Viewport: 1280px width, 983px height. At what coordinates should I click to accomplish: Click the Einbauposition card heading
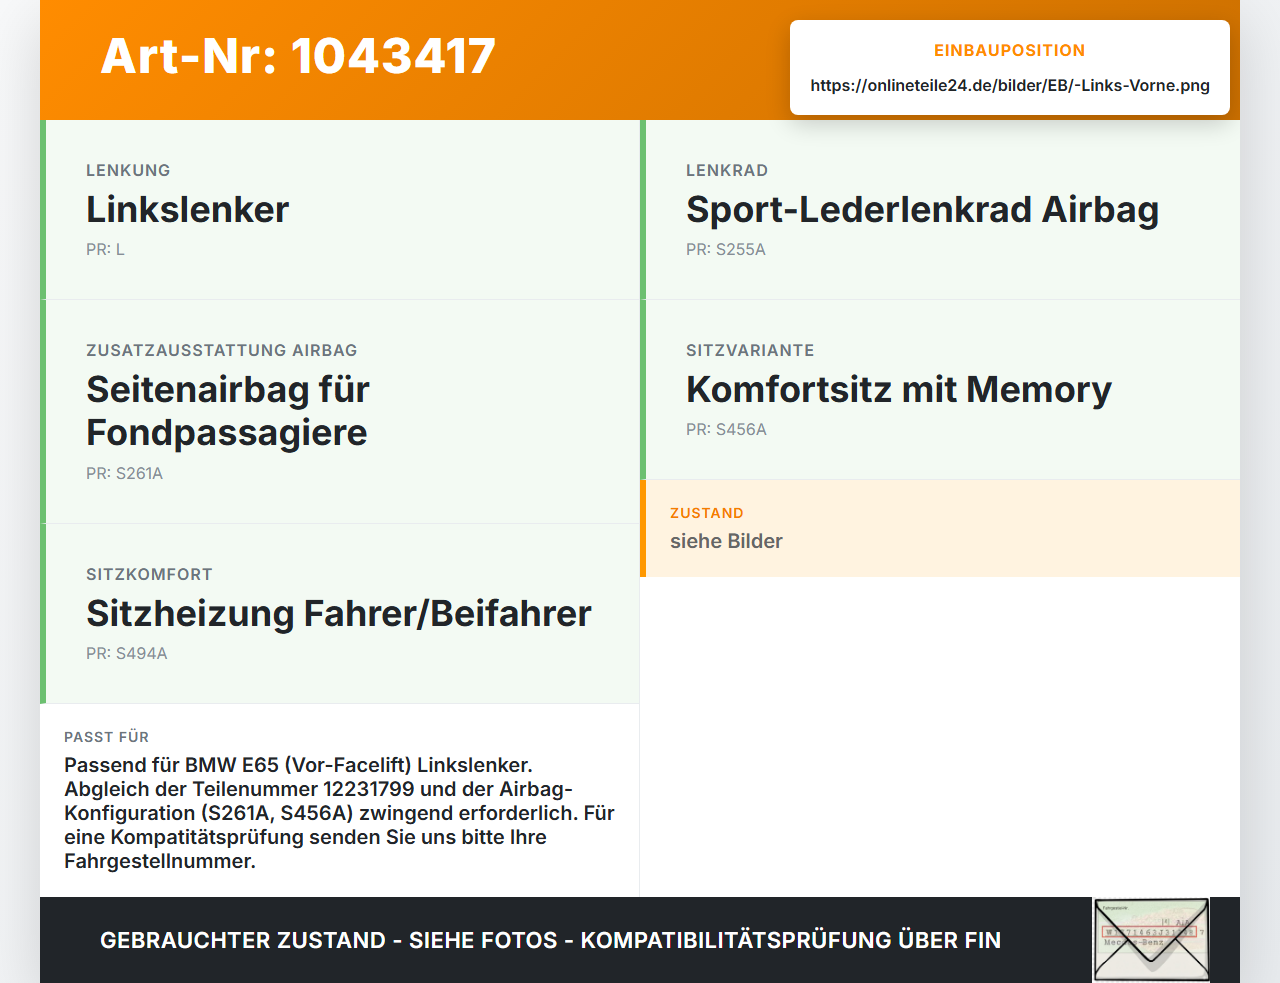[1009, 50]
